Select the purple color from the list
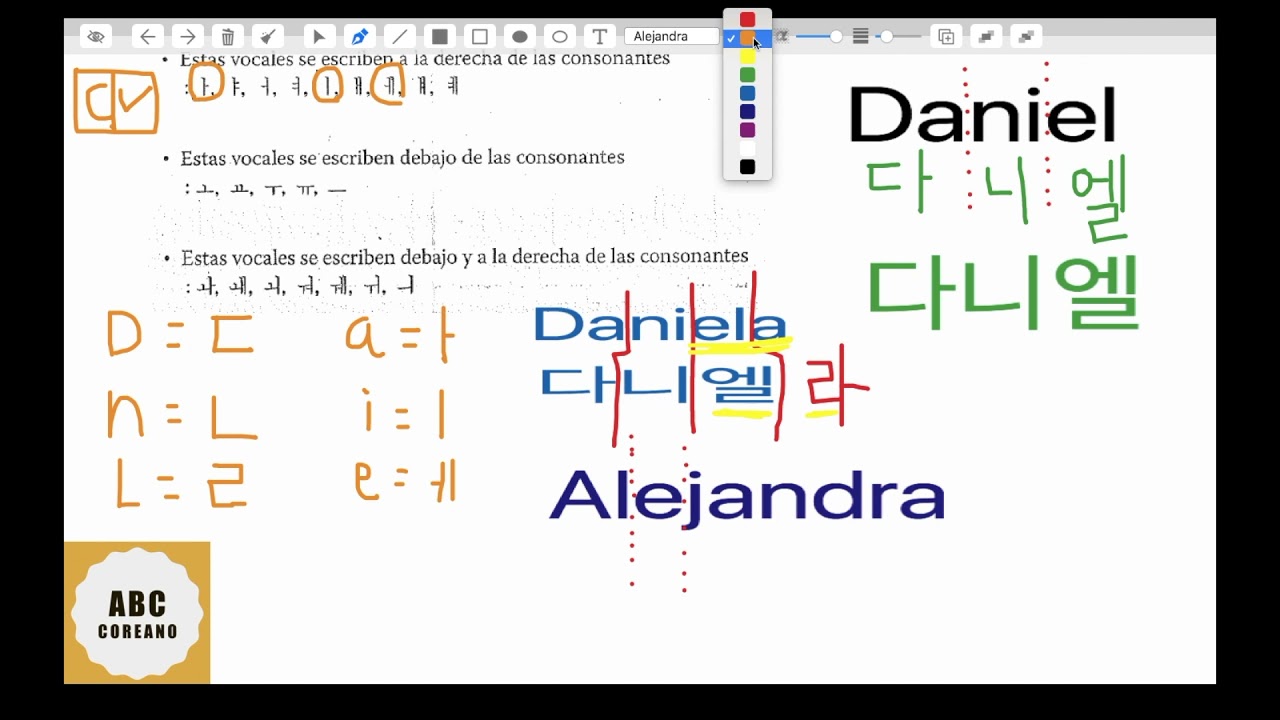 point(747,130)
